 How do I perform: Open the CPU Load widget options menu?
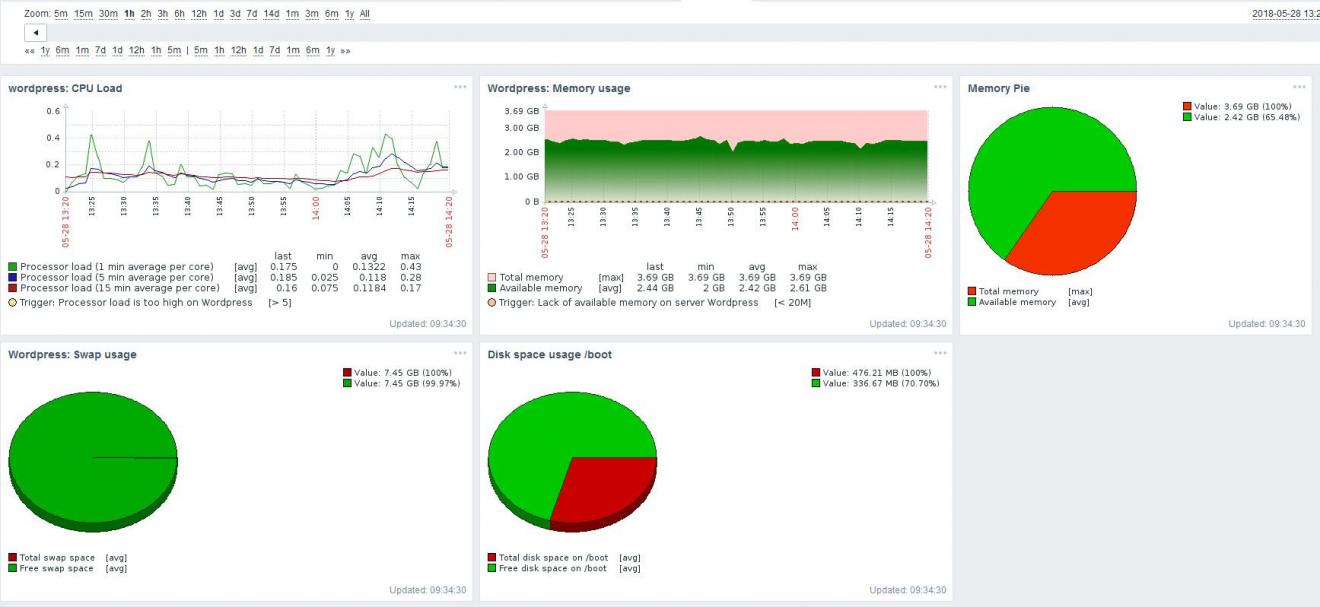(460, 87)
